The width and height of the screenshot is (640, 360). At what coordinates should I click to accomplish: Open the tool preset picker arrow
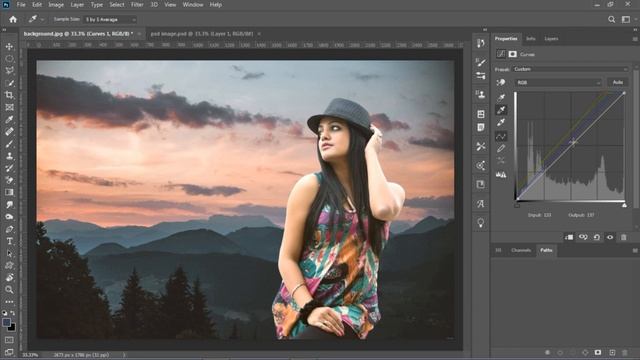click(42, 19)
